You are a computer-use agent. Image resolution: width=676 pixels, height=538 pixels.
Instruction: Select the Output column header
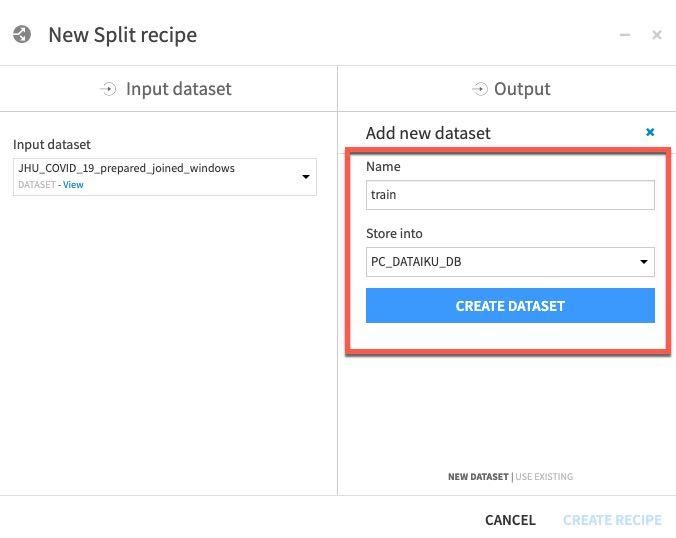click(x=522, y=89)
